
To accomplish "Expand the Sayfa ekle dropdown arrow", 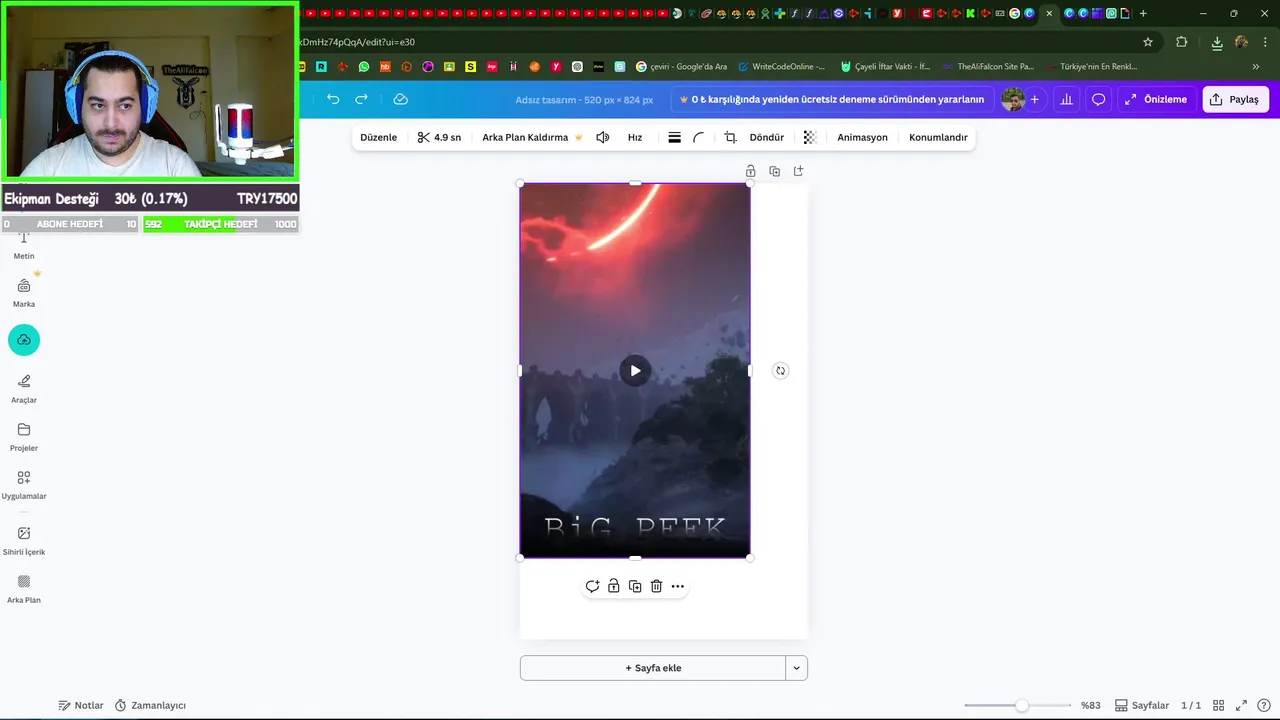I will [797, 668].
